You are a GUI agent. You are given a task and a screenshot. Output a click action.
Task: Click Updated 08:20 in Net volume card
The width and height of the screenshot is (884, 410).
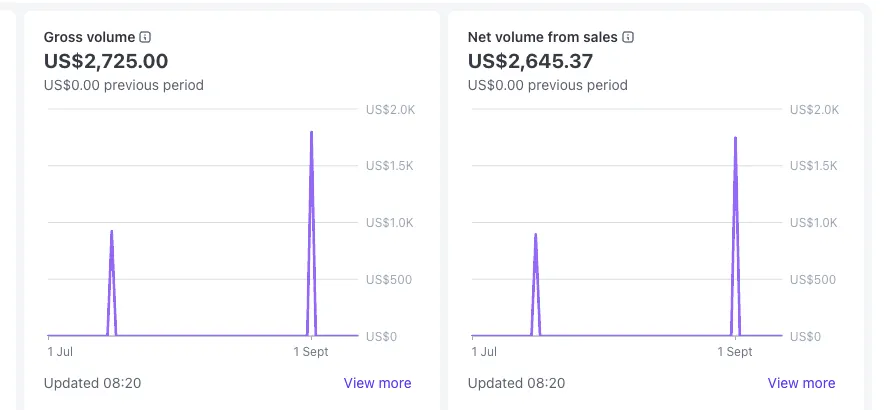516,383
